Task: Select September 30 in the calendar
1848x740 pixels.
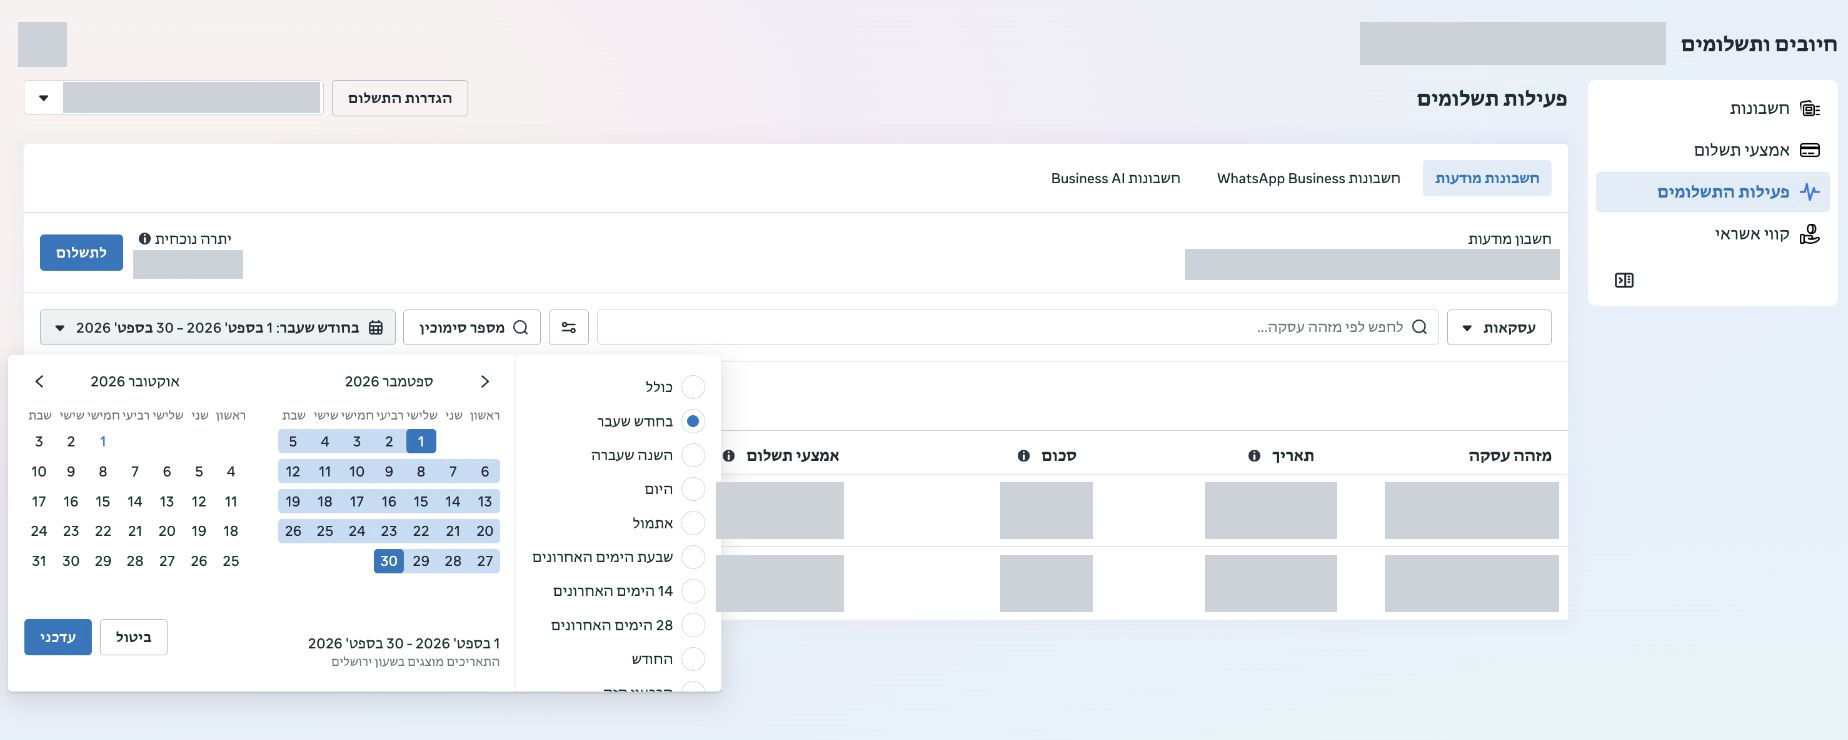Action: [389, 561]
